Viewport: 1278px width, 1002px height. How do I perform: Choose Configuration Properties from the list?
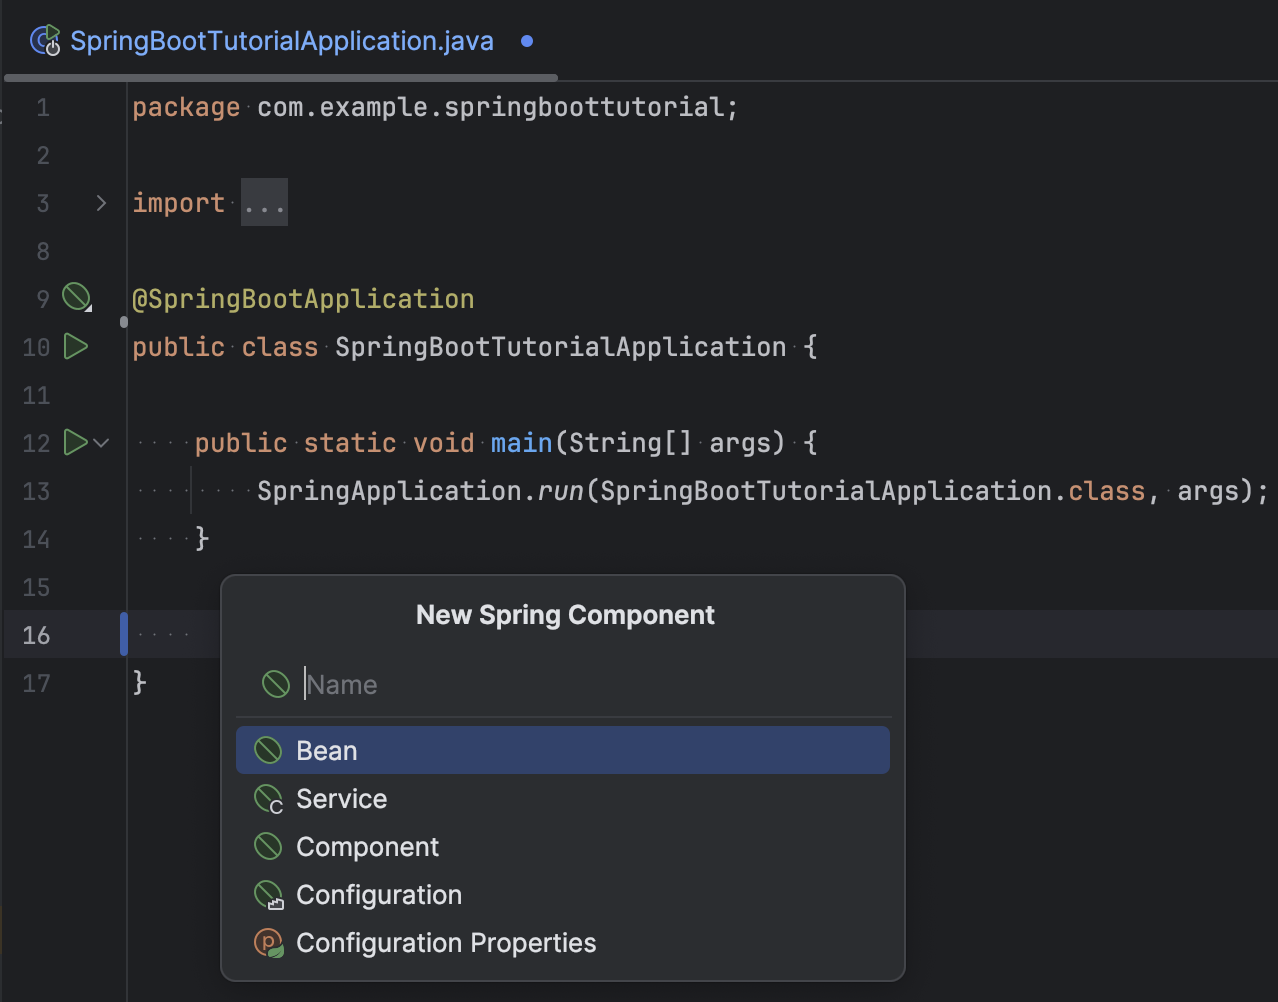pos(446,943)
